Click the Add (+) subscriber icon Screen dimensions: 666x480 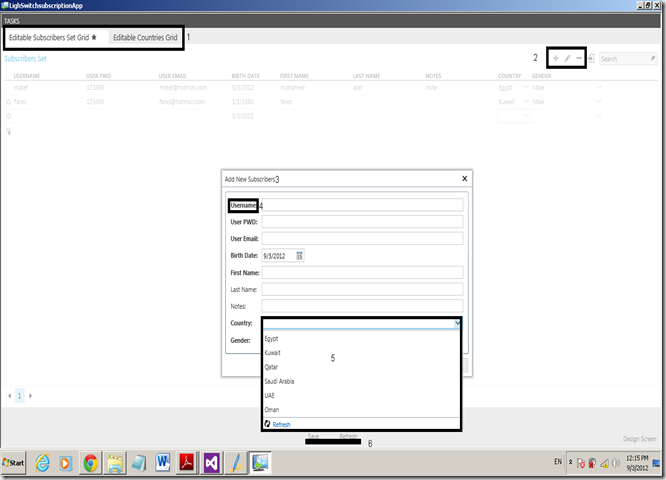pos(556,58)
